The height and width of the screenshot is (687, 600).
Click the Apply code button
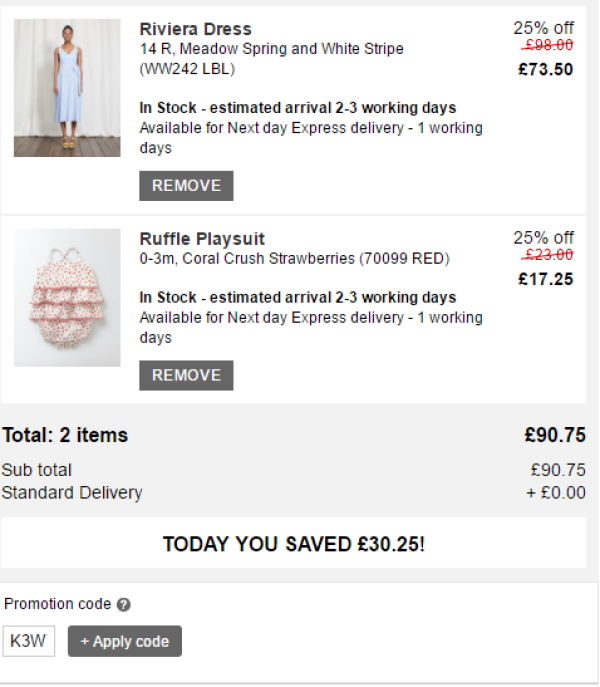click(x=125, y=641)
